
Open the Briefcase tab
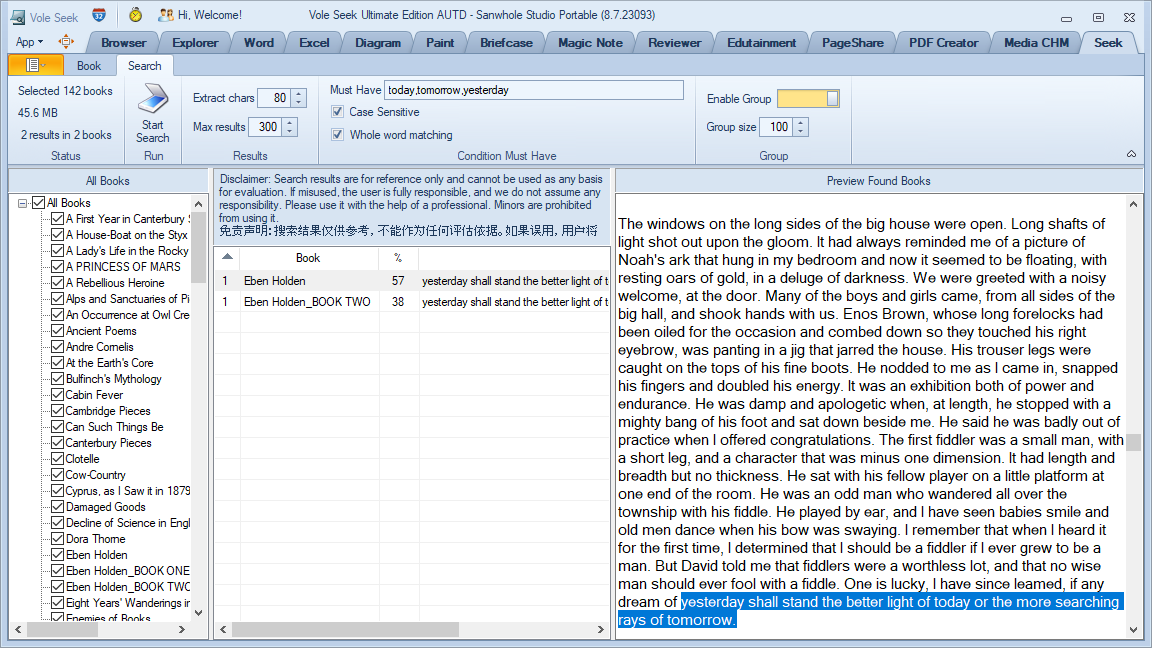pos(506,43)
